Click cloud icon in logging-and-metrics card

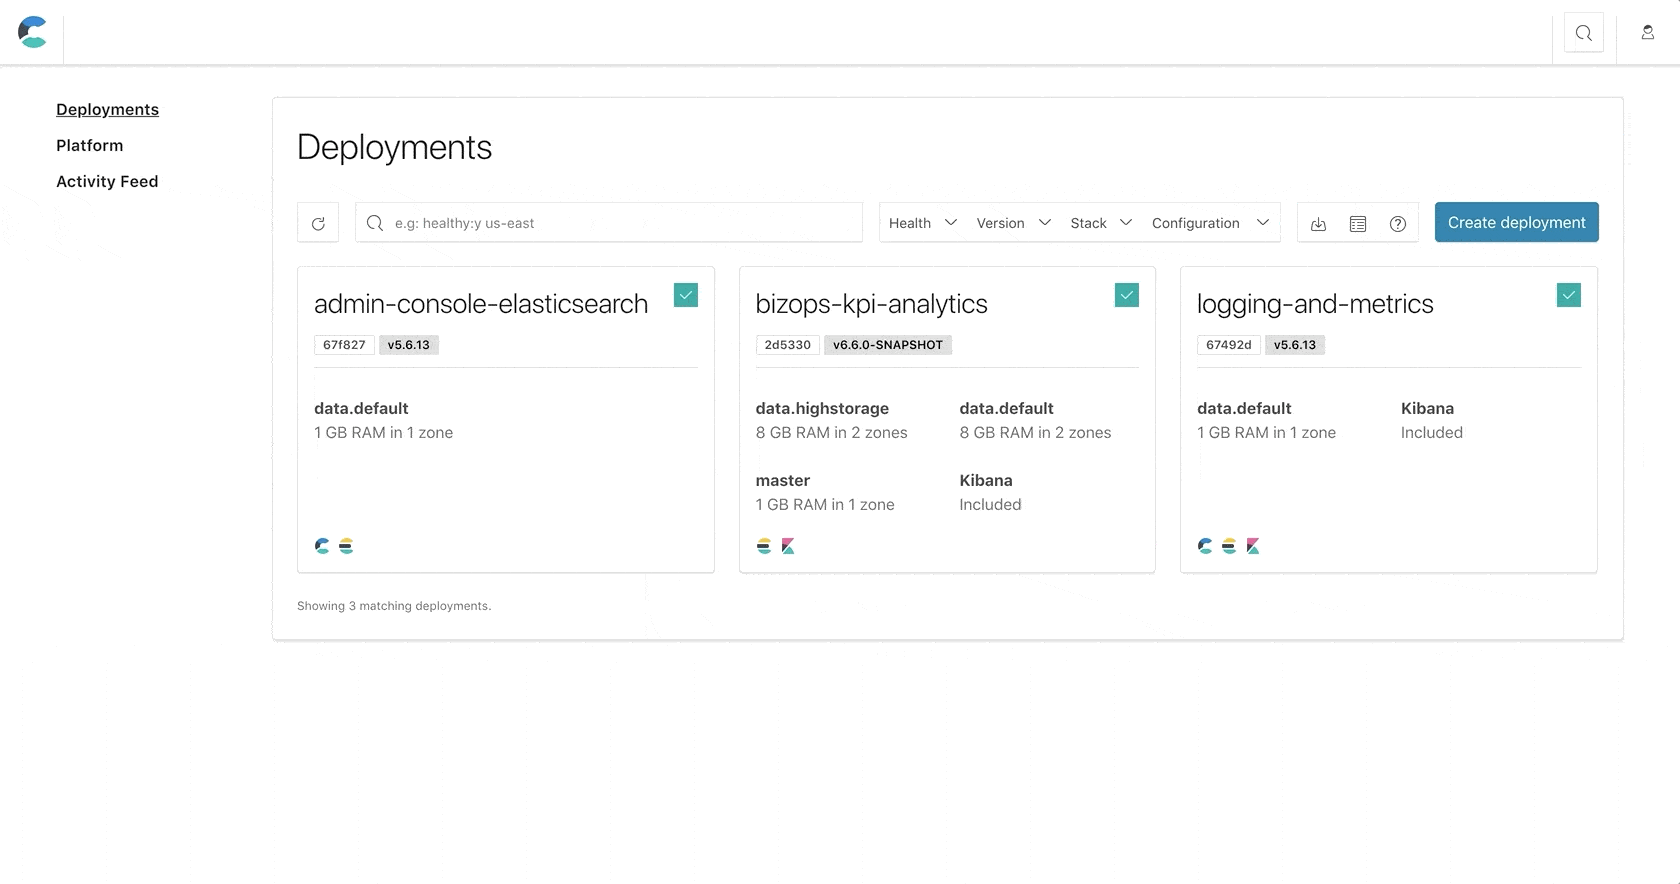tap(1205, 546)
